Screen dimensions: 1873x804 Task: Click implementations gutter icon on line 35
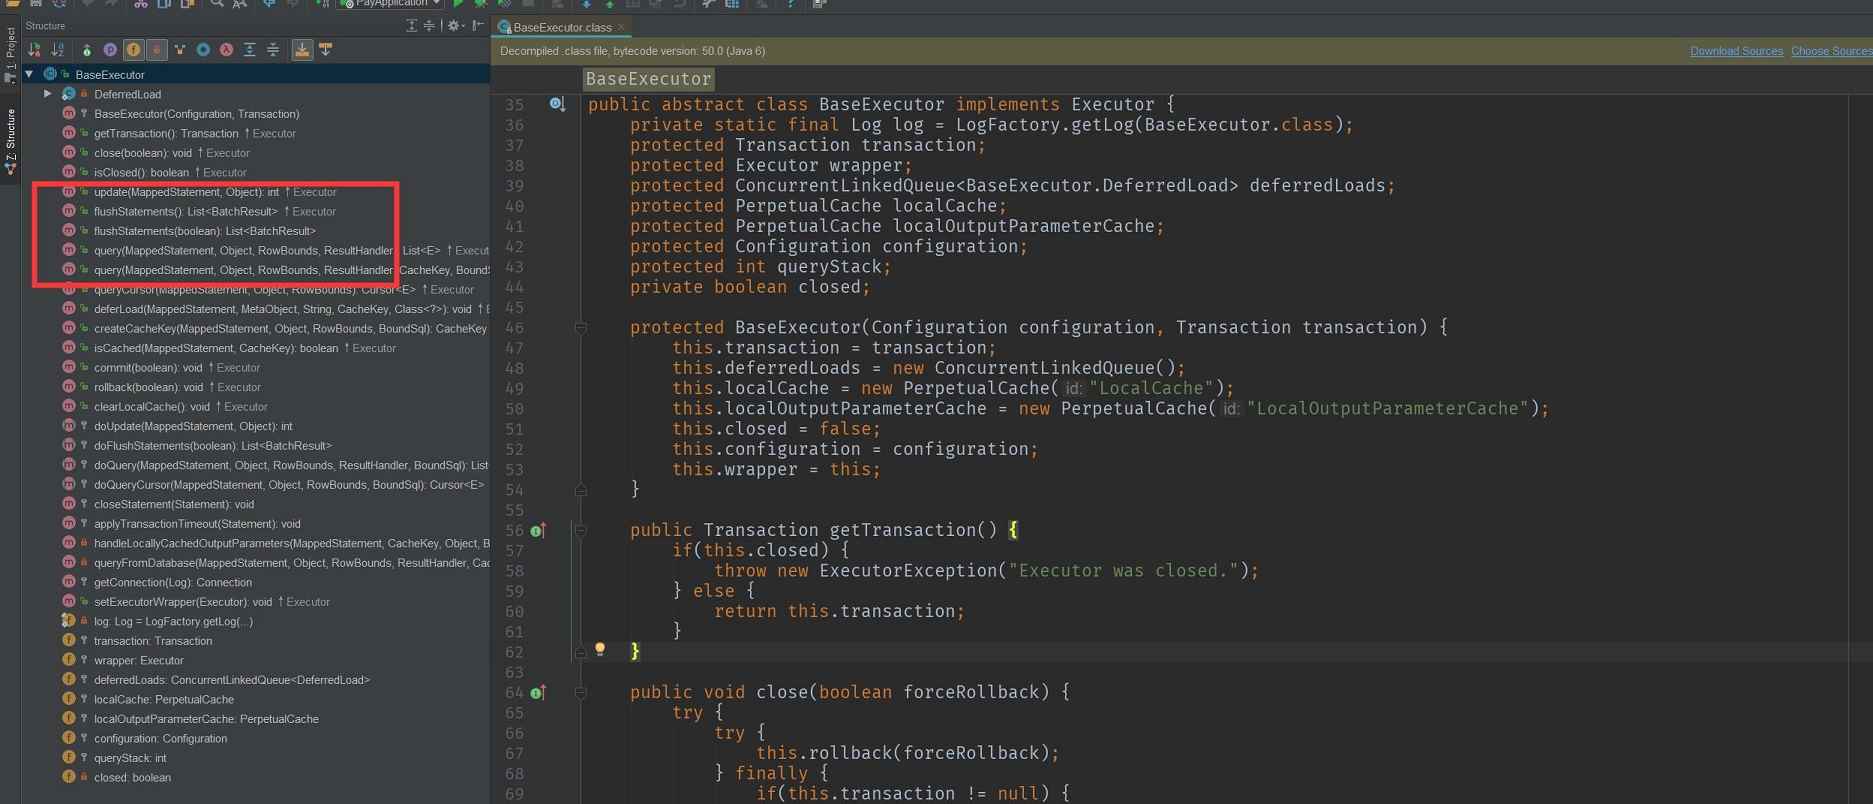click(557, 104)
